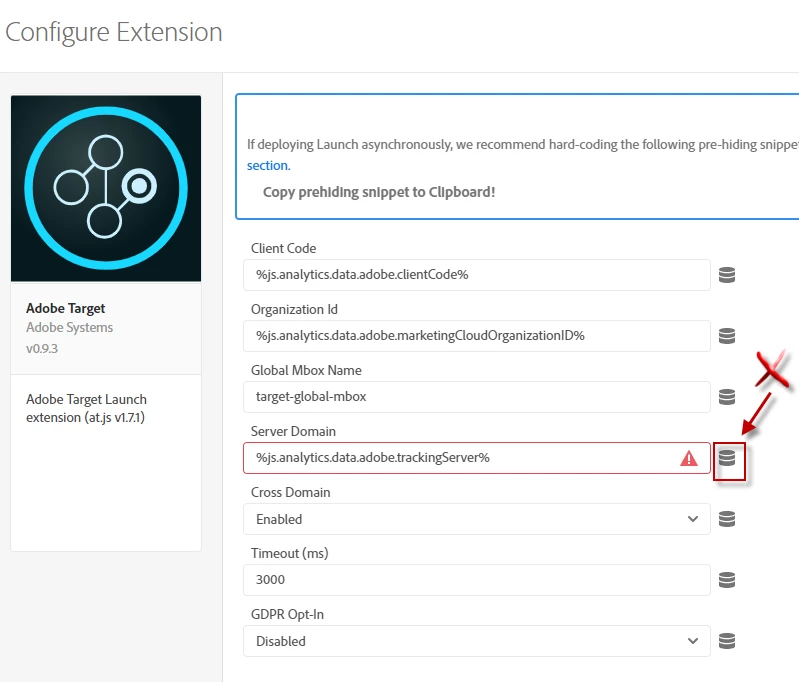Focus the Server Domain input field

(476, 458)
